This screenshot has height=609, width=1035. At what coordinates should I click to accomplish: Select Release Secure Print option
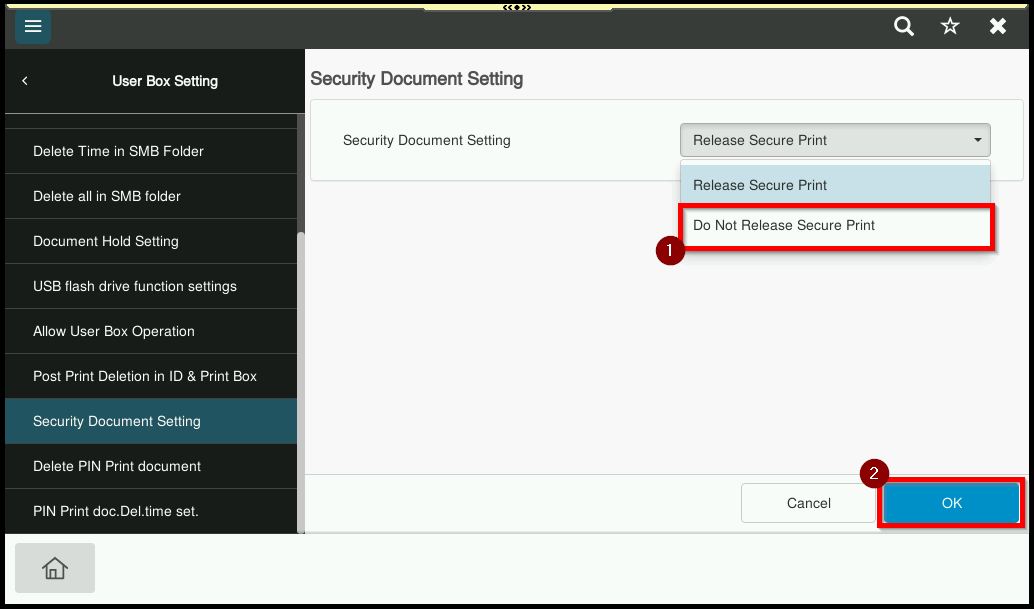(x=835, y=185)
